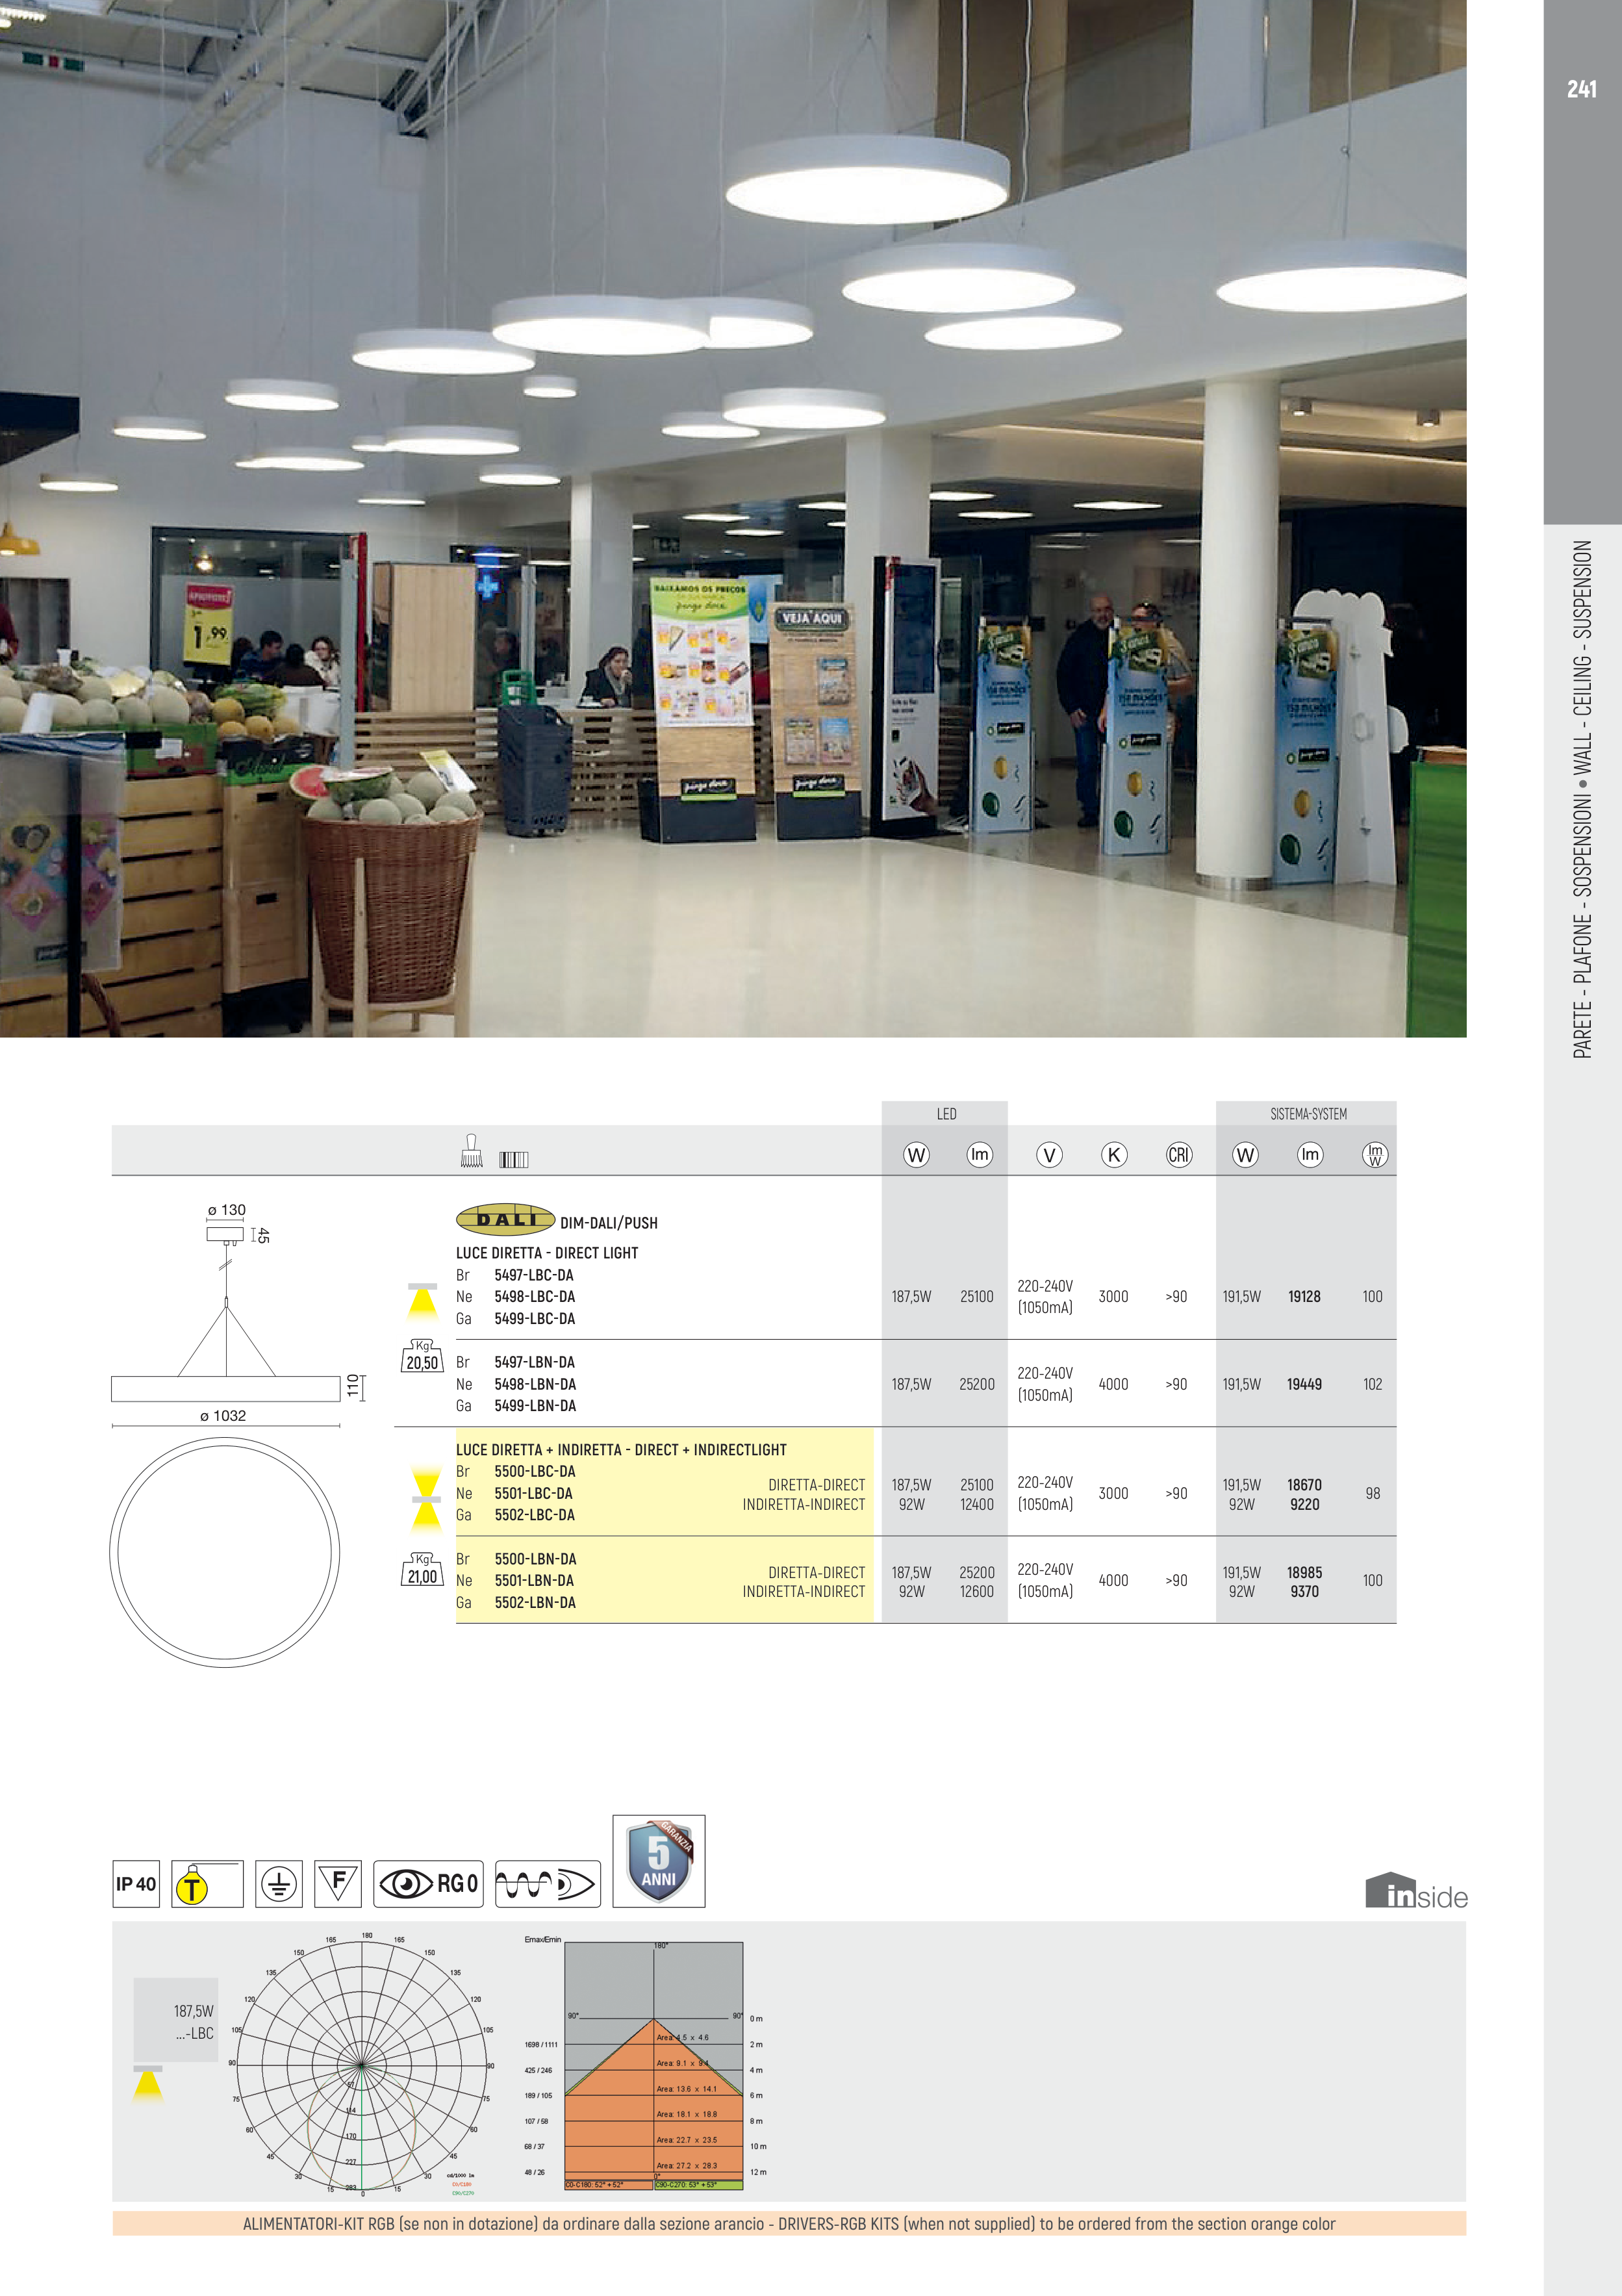
Task: Click the 5 anni warranty badge
Action: 658,1861
